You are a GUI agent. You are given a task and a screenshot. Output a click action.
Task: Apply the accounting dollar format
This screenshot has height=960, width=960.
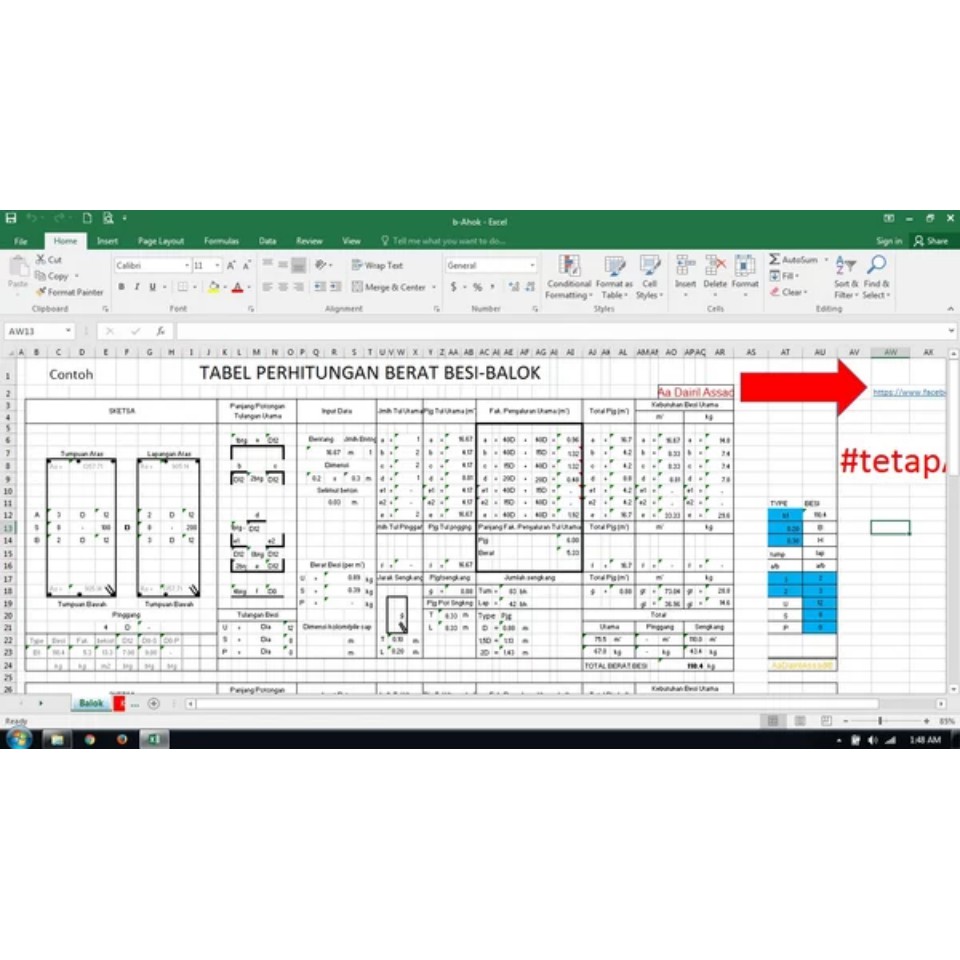click(454, 287)
